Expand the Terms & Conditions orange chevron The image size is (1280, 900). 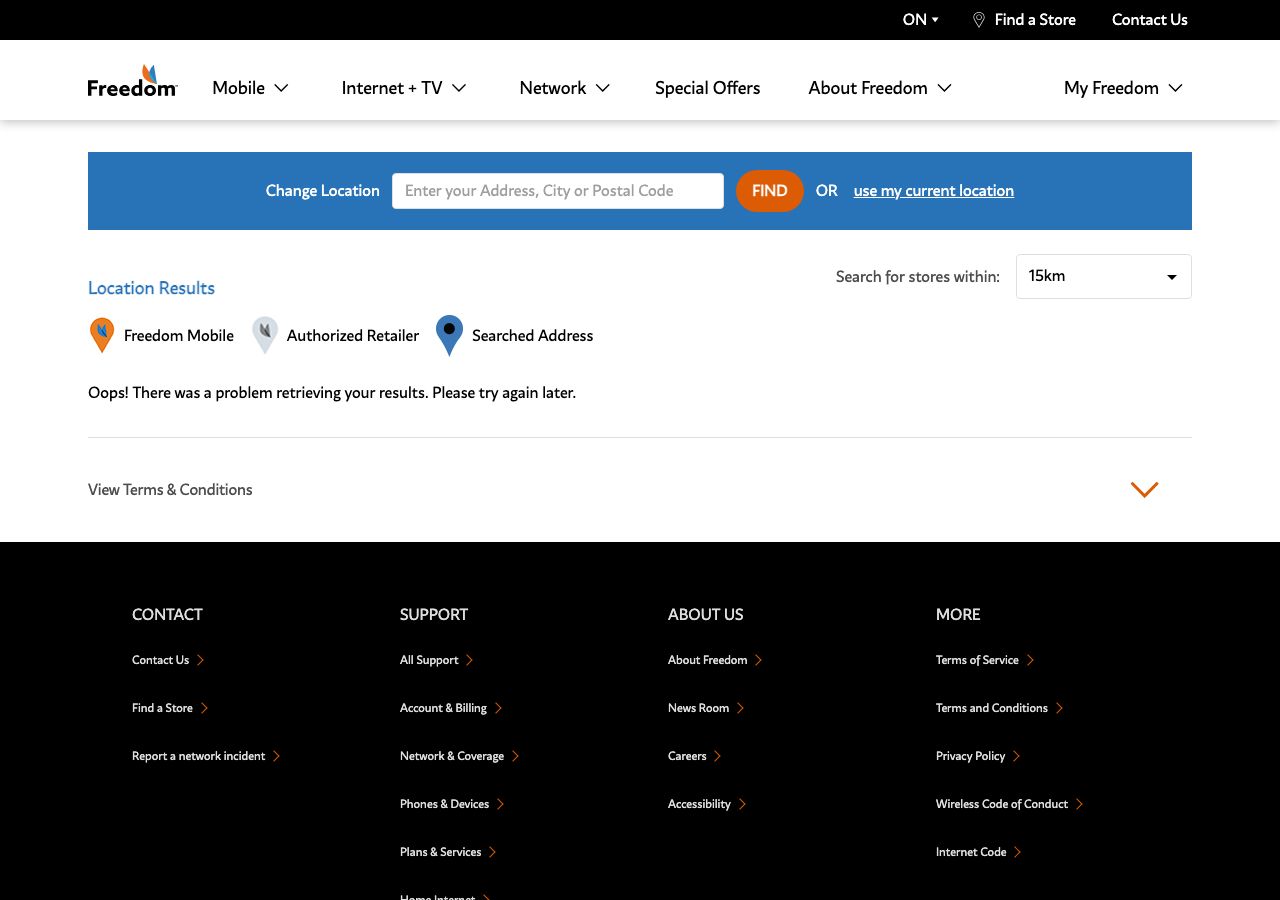pos(1144,489)
